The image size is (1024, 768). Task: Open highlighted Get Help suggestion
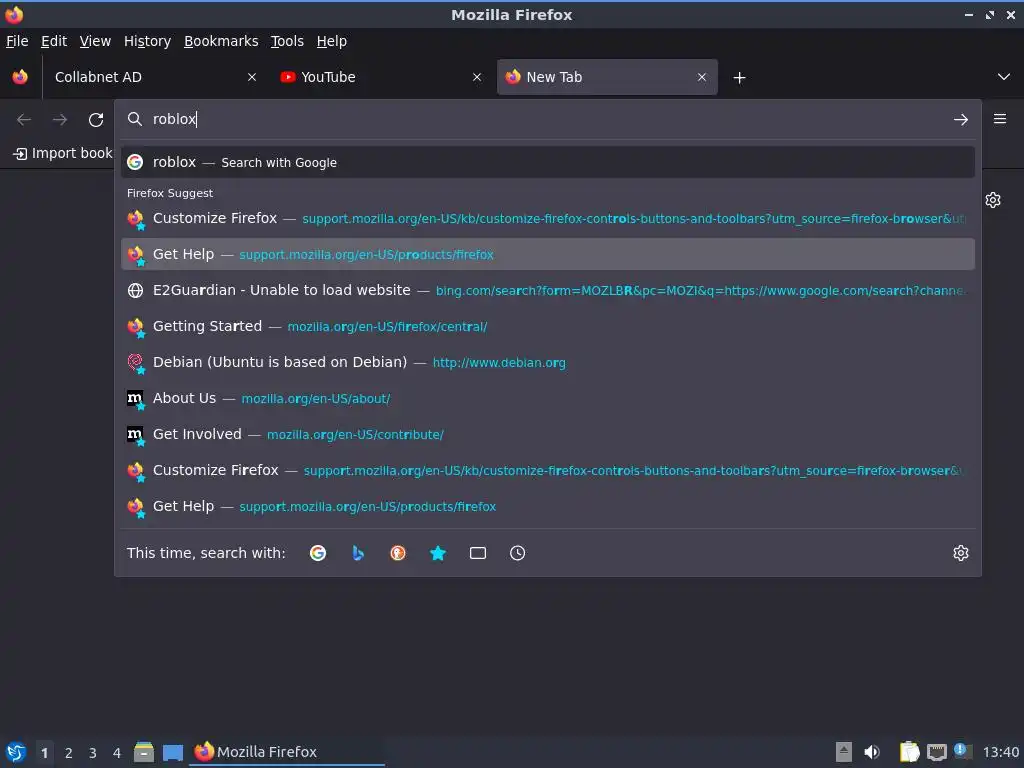click(x=547, y=254)
